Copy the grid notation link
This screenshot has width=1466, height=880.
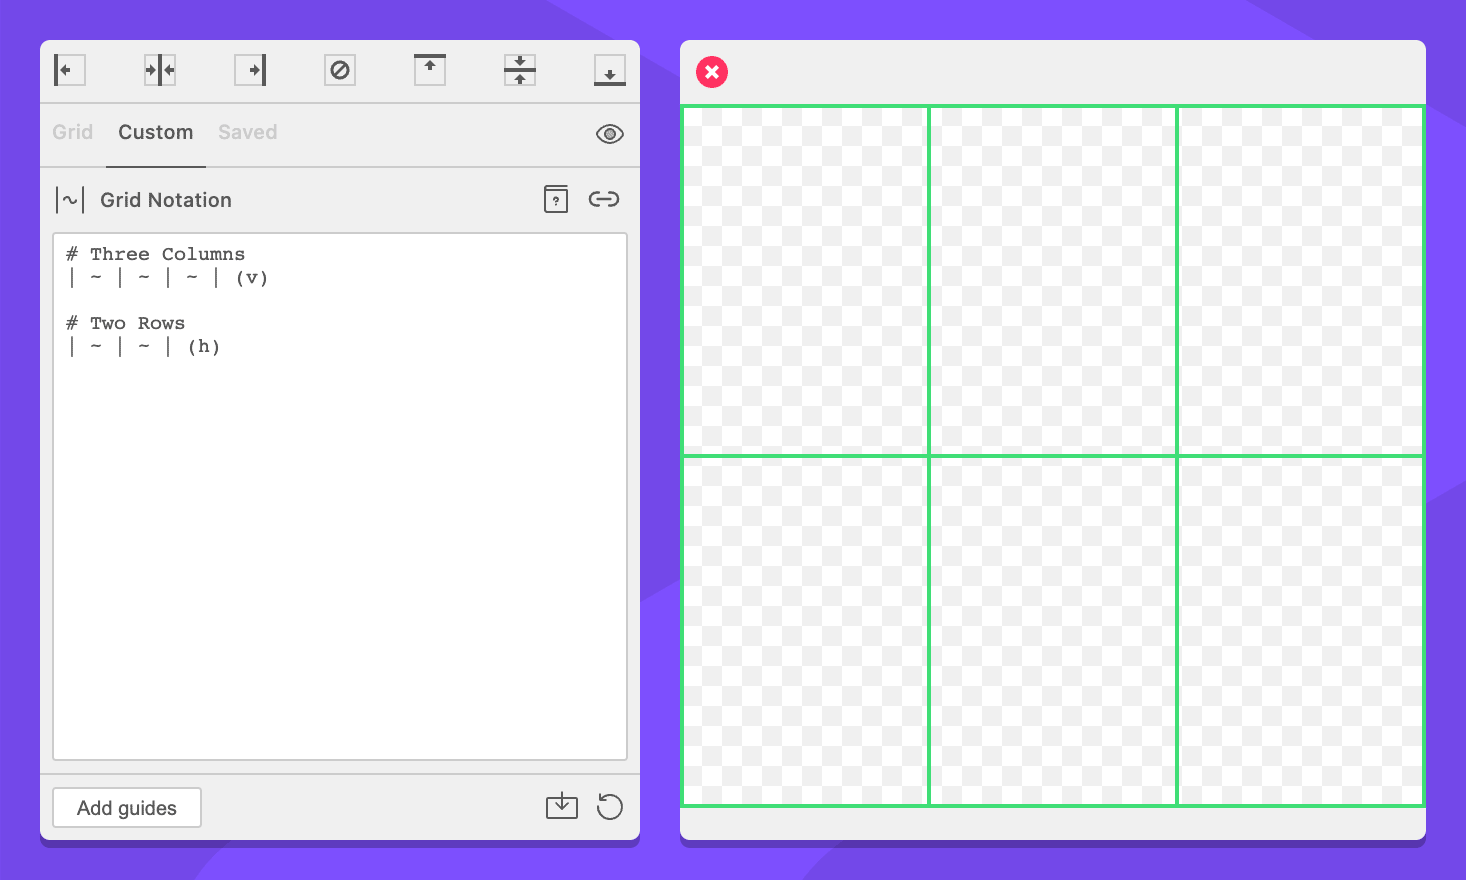click(604, 199)
